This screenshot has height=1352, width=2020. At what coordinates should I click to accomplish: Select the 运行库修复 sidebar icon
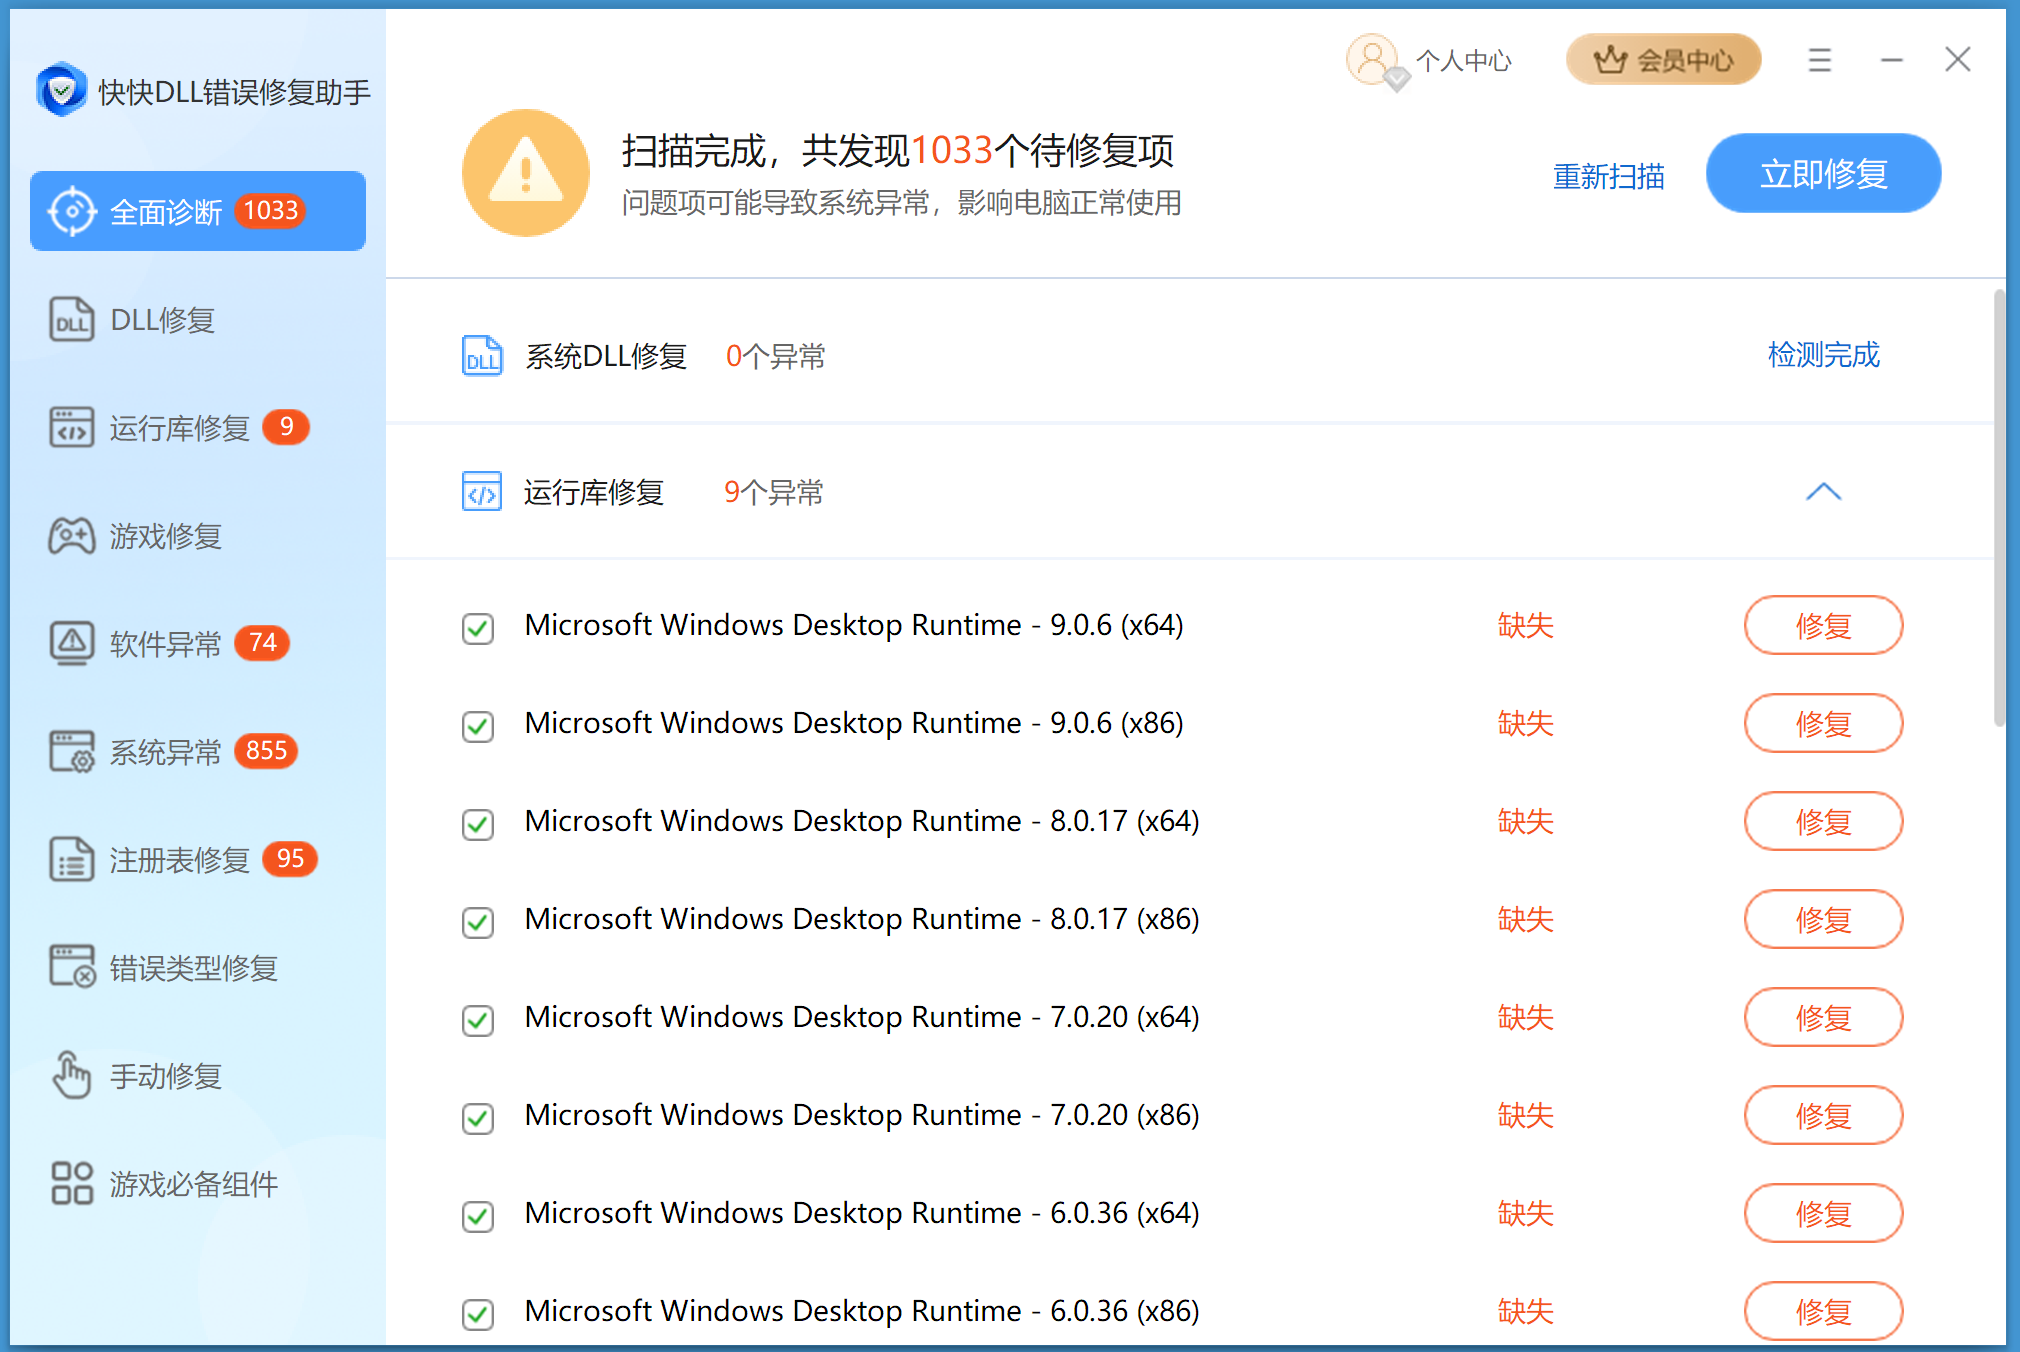click(71, 427)
